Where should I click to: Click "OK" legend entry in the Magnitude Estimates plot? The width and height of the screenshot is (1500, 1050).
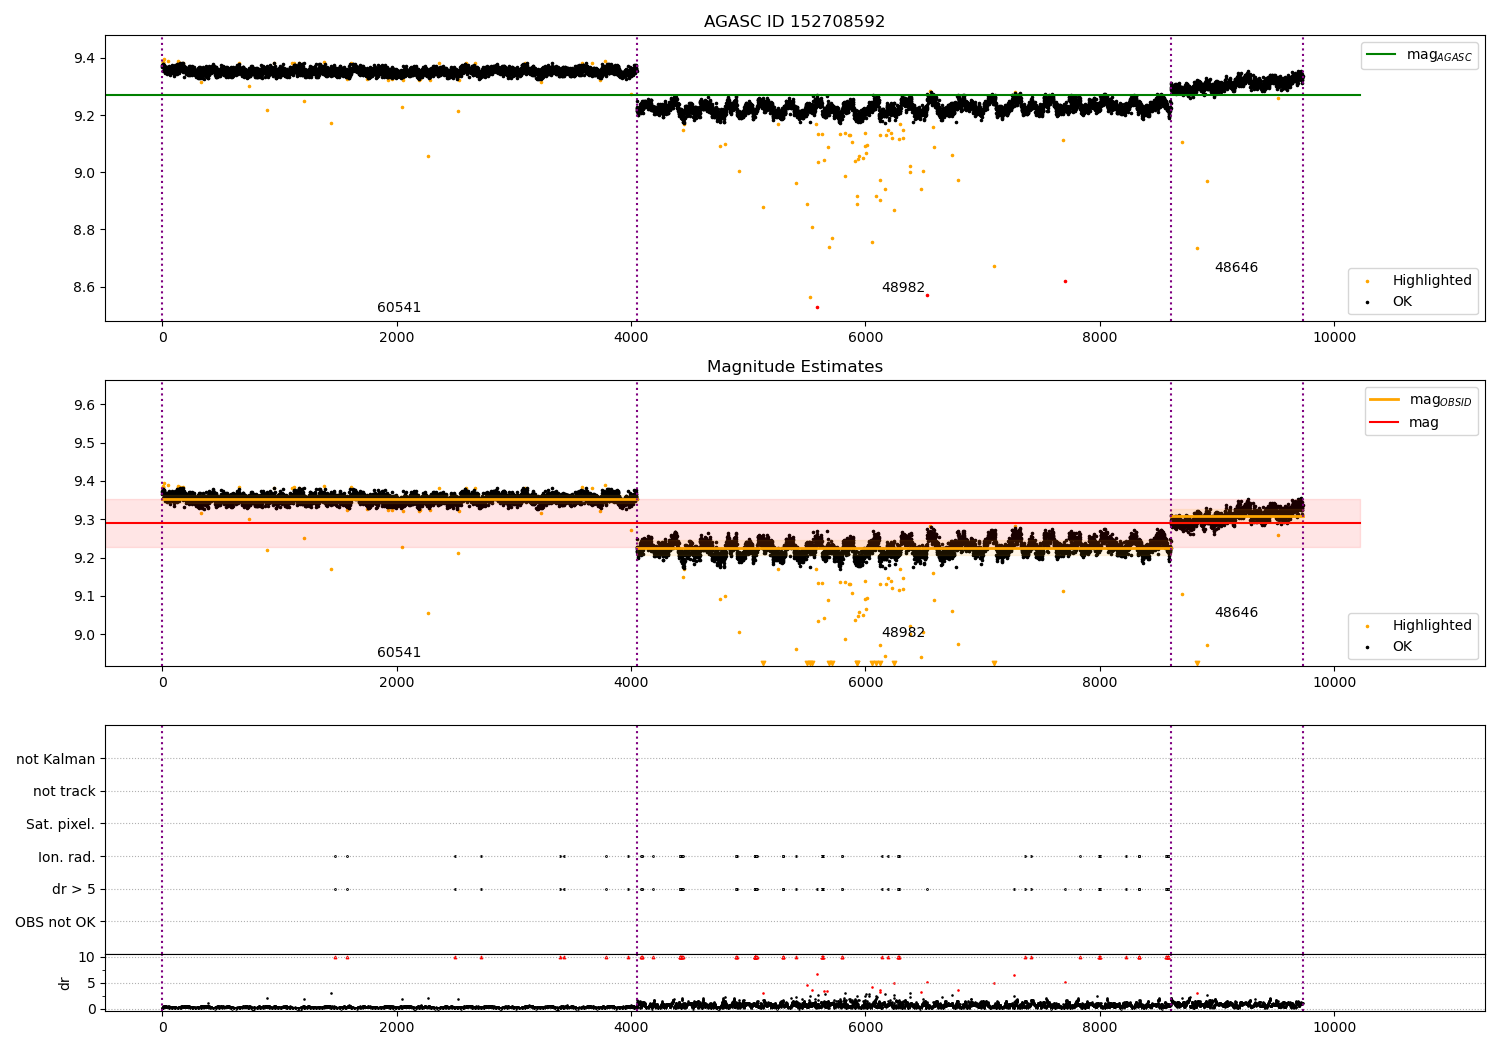1390,647
